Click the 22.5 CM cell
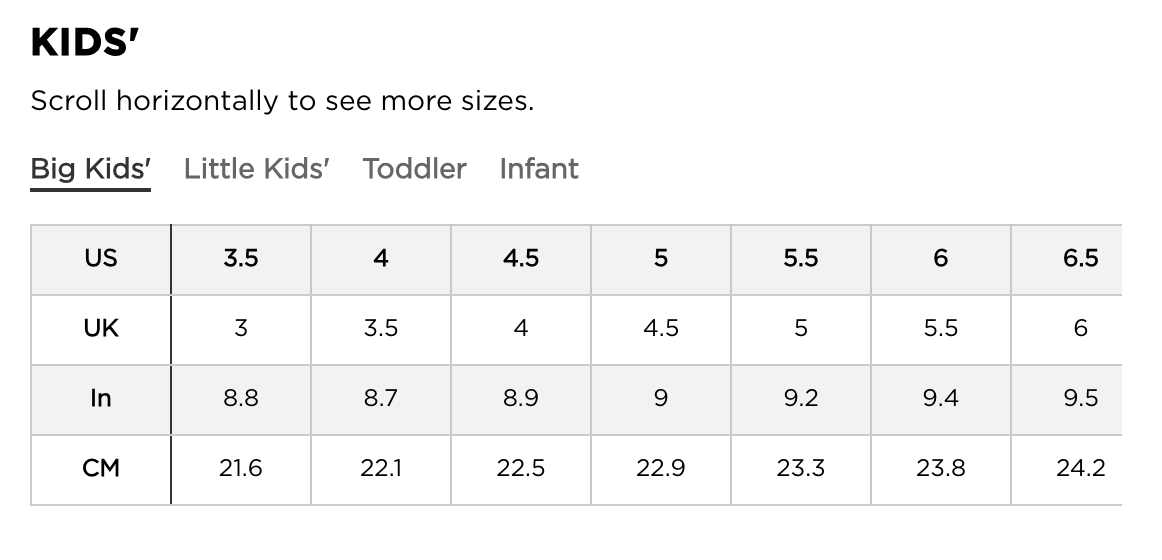 (x=521, y=468)
